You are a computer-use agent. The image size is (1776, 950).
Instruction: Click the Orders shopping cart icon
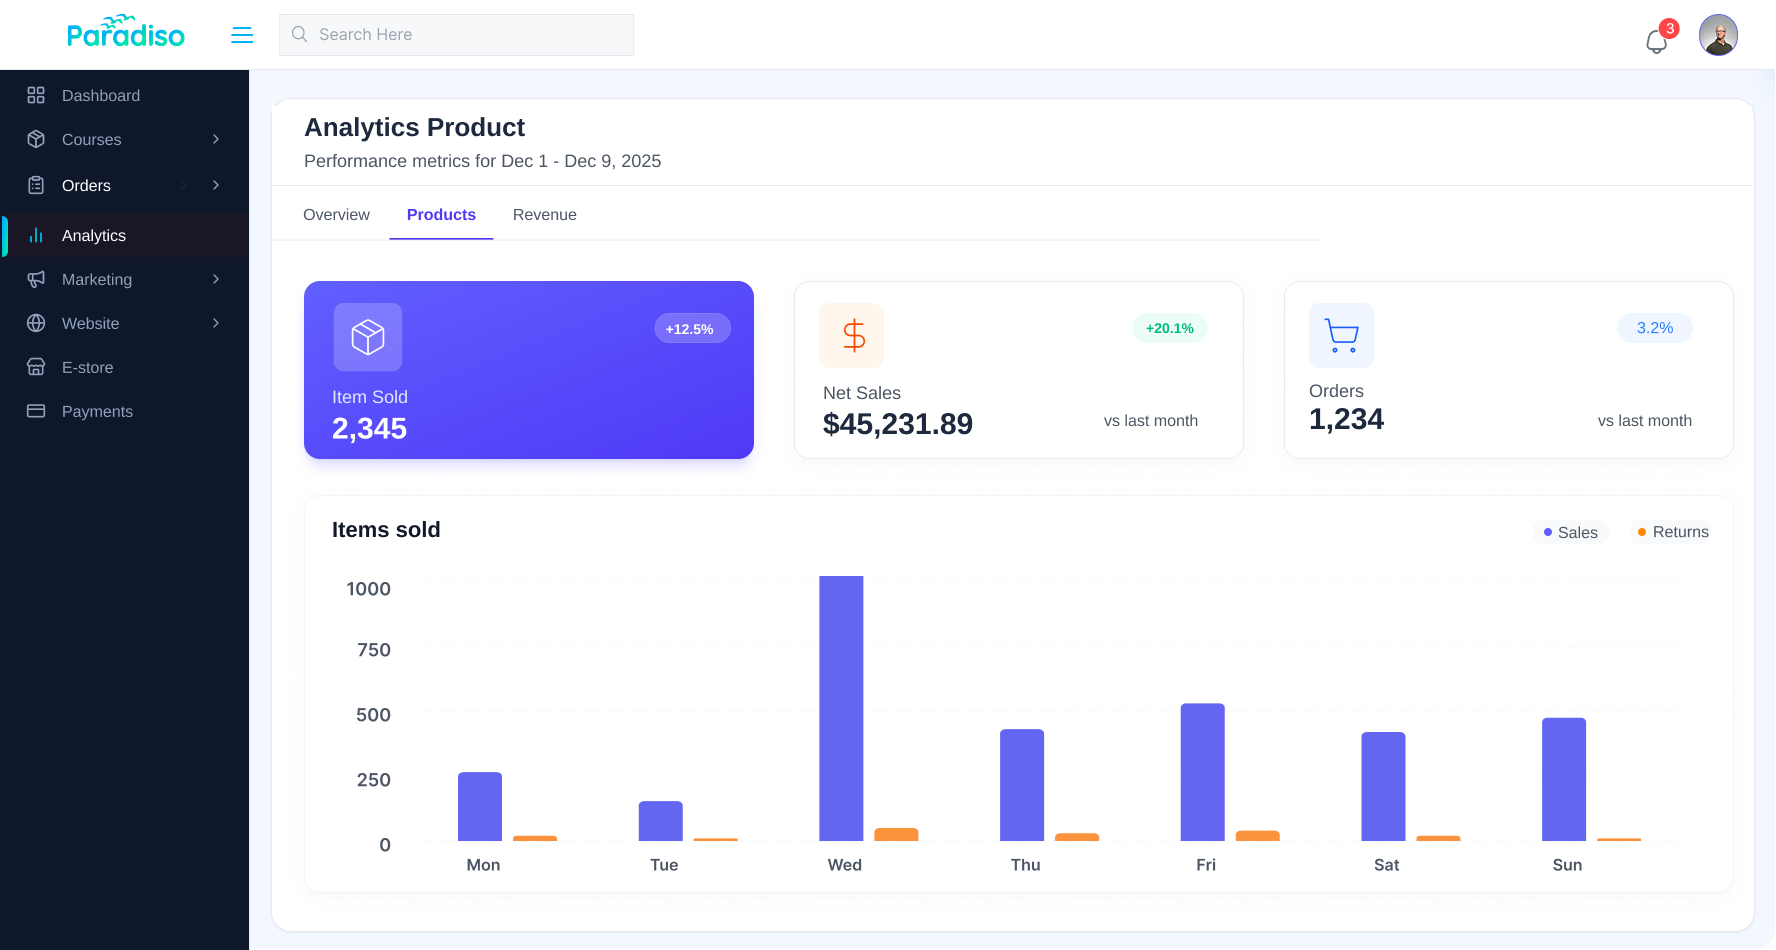(x=1341, y=335)
